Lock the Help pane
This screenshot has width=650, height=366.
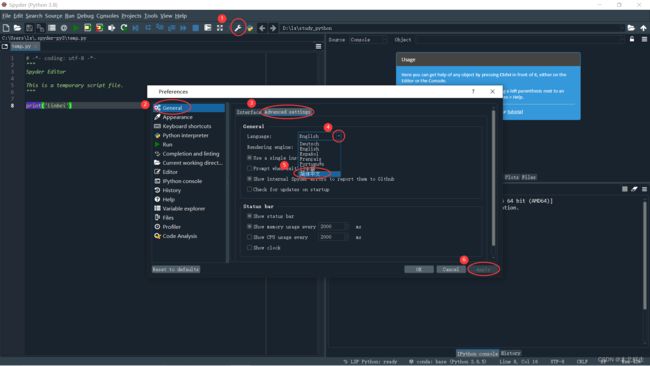pos(632,39)
